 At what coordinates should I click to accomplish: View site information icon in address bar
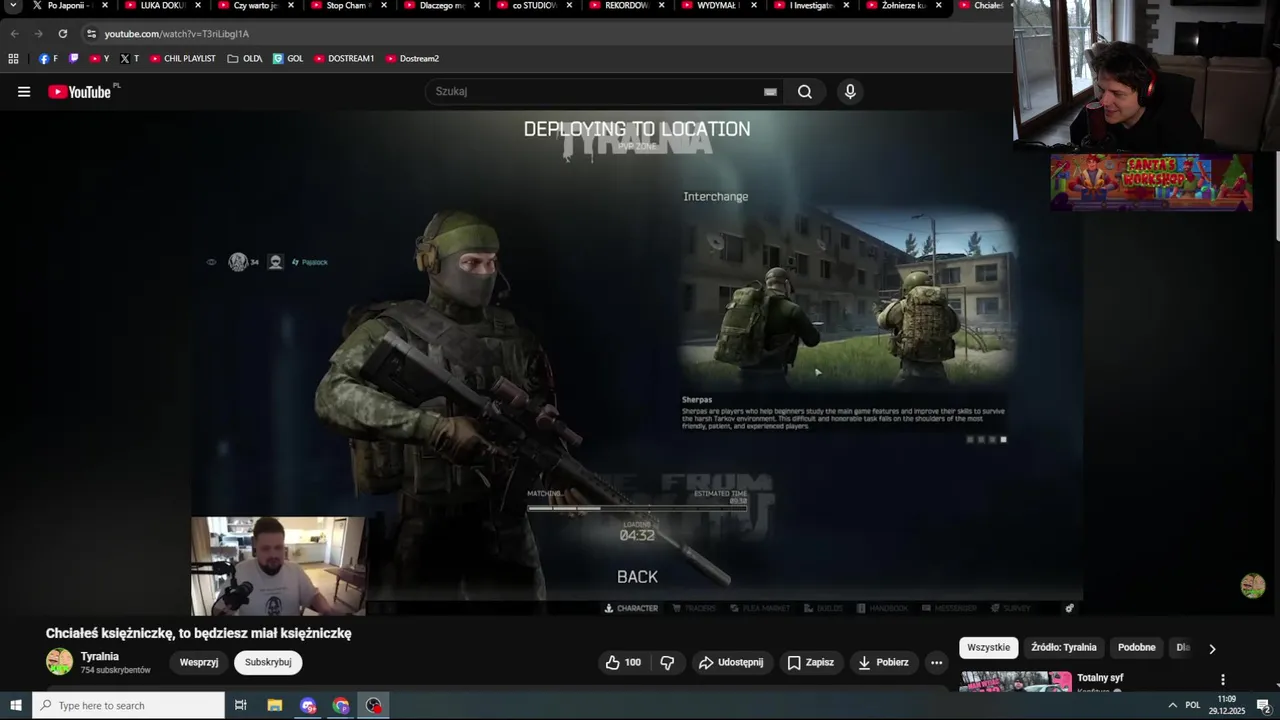point(91,34)
